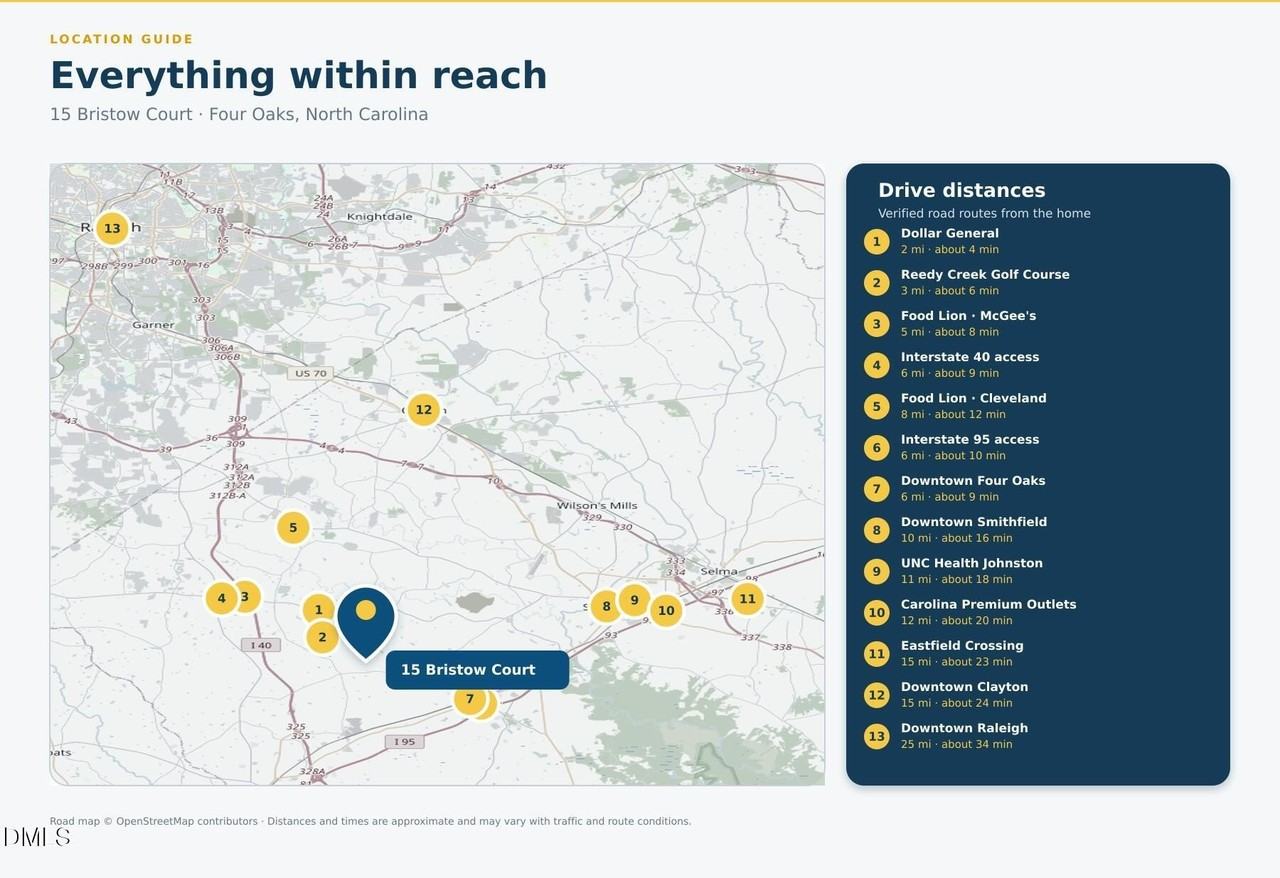Image resolution: width=1280 pixels, height=878 pixels.
Task: Select map marker 5 on the map
Action: click(293, 528)
